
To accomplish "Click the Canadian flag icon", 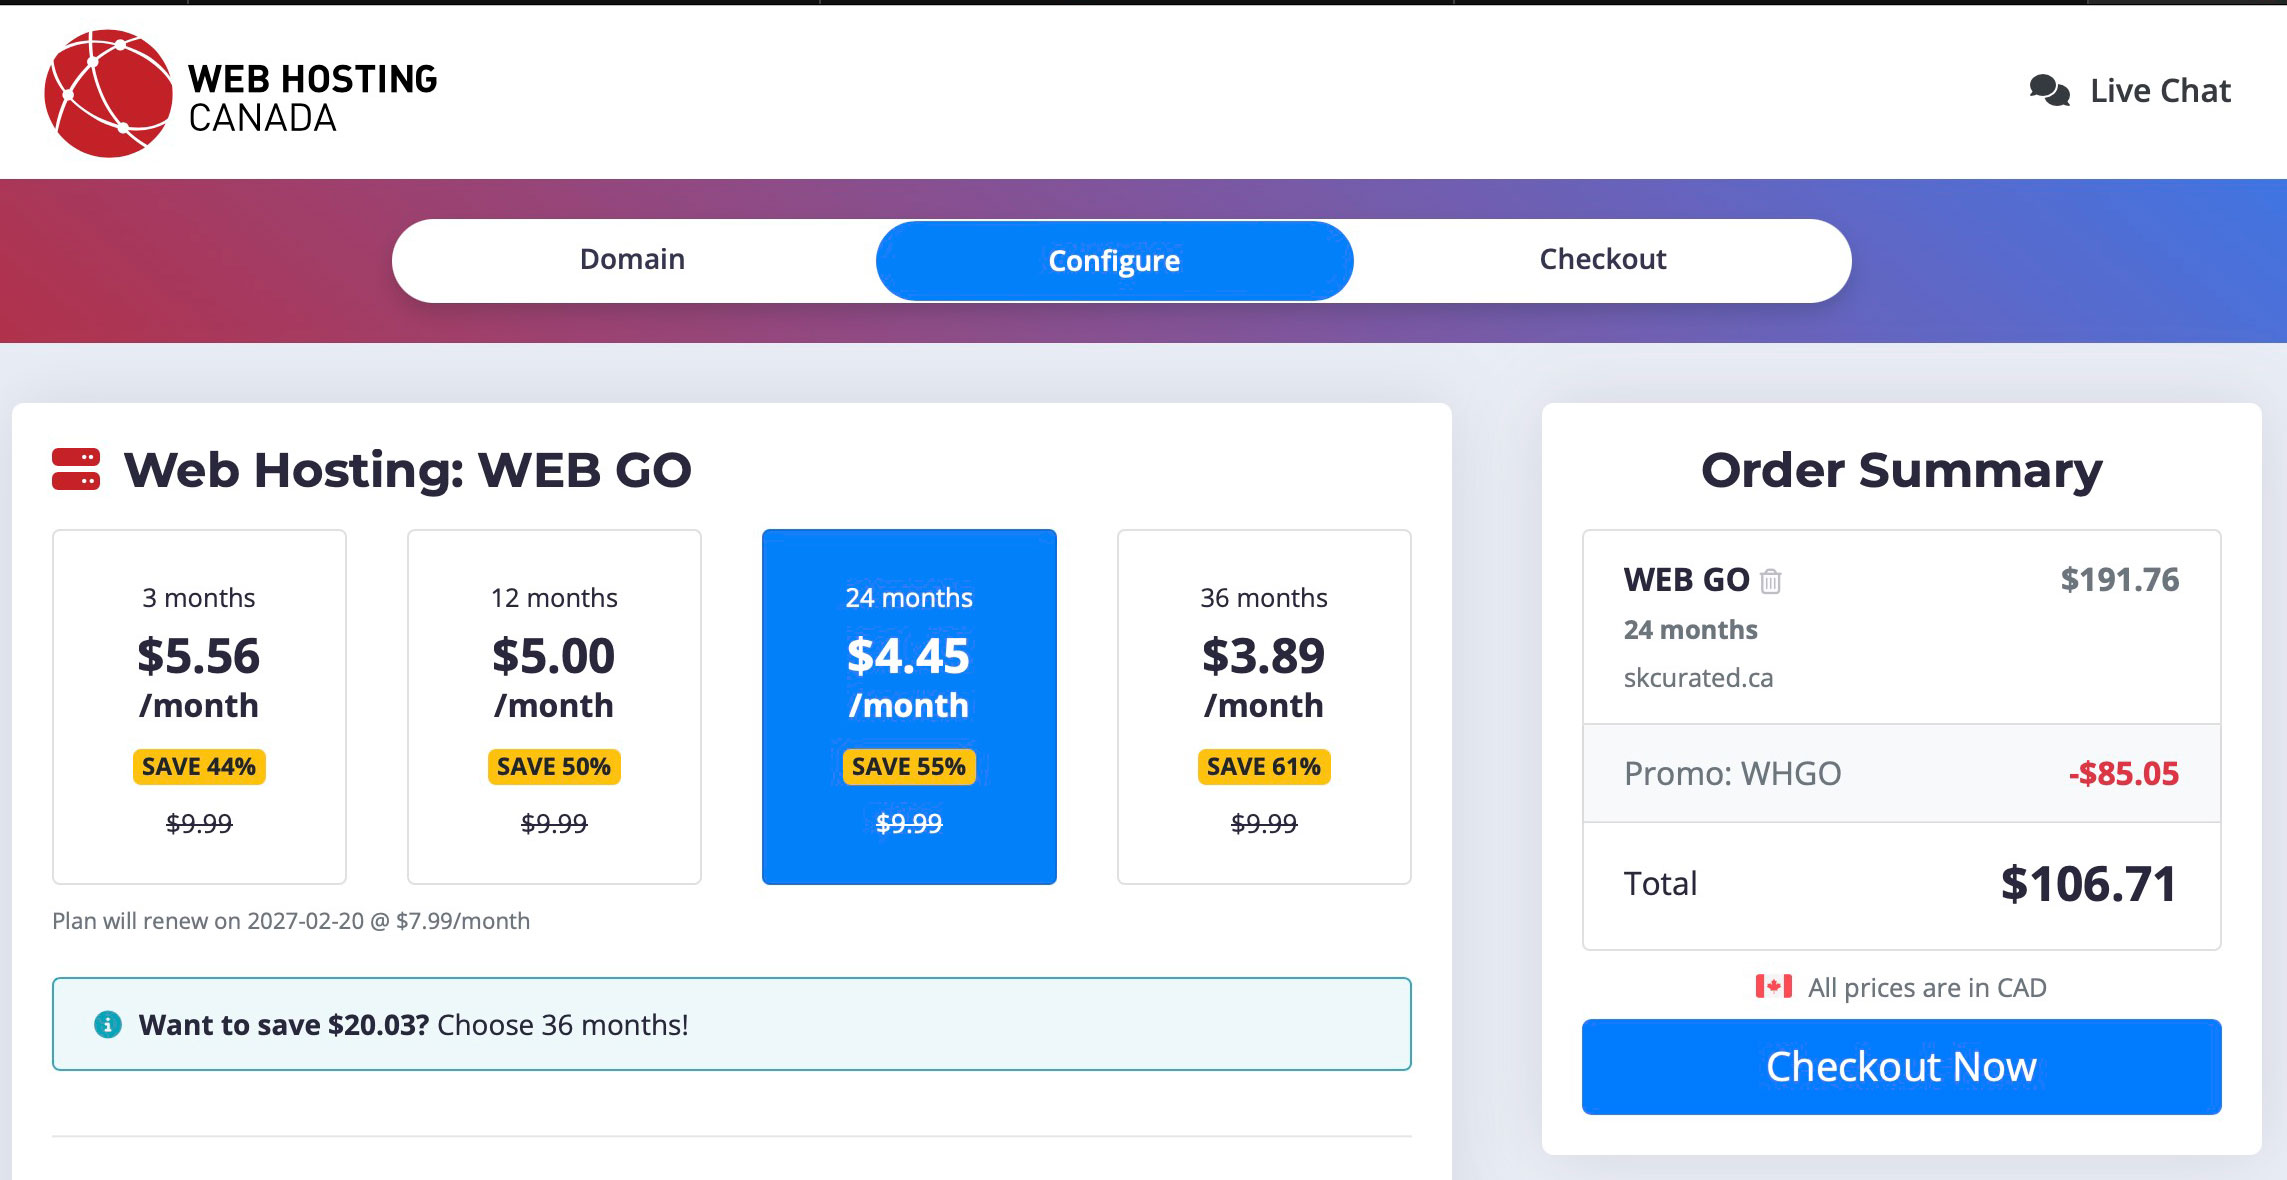I will tap(1773, 987).
